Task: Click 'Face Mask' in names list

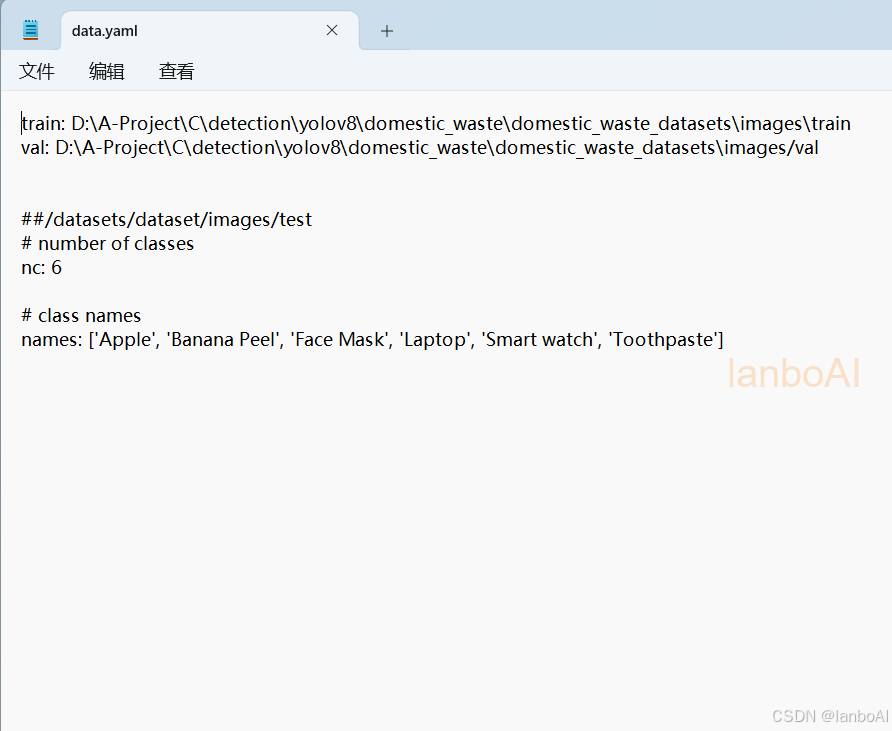Action: tap(340, 340)
